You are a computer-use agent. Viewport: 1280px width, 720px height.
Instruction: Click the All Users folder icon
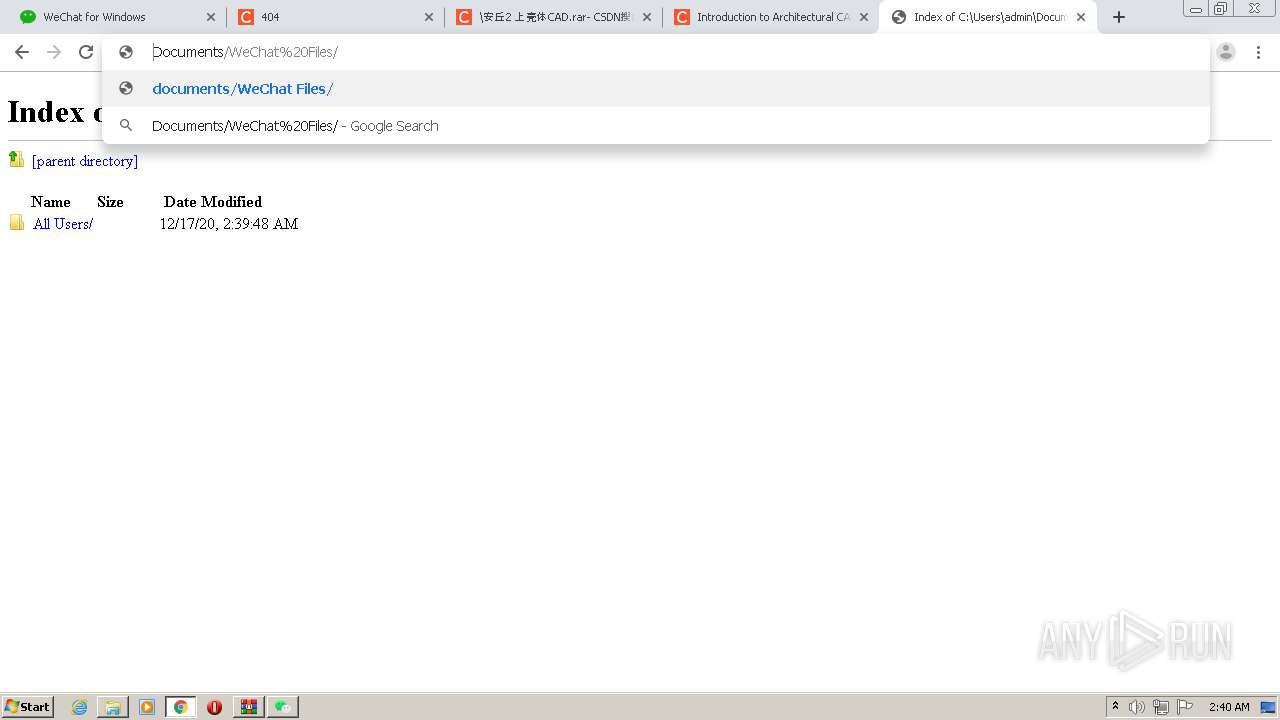pyautogui.click(x=17, y=223)
